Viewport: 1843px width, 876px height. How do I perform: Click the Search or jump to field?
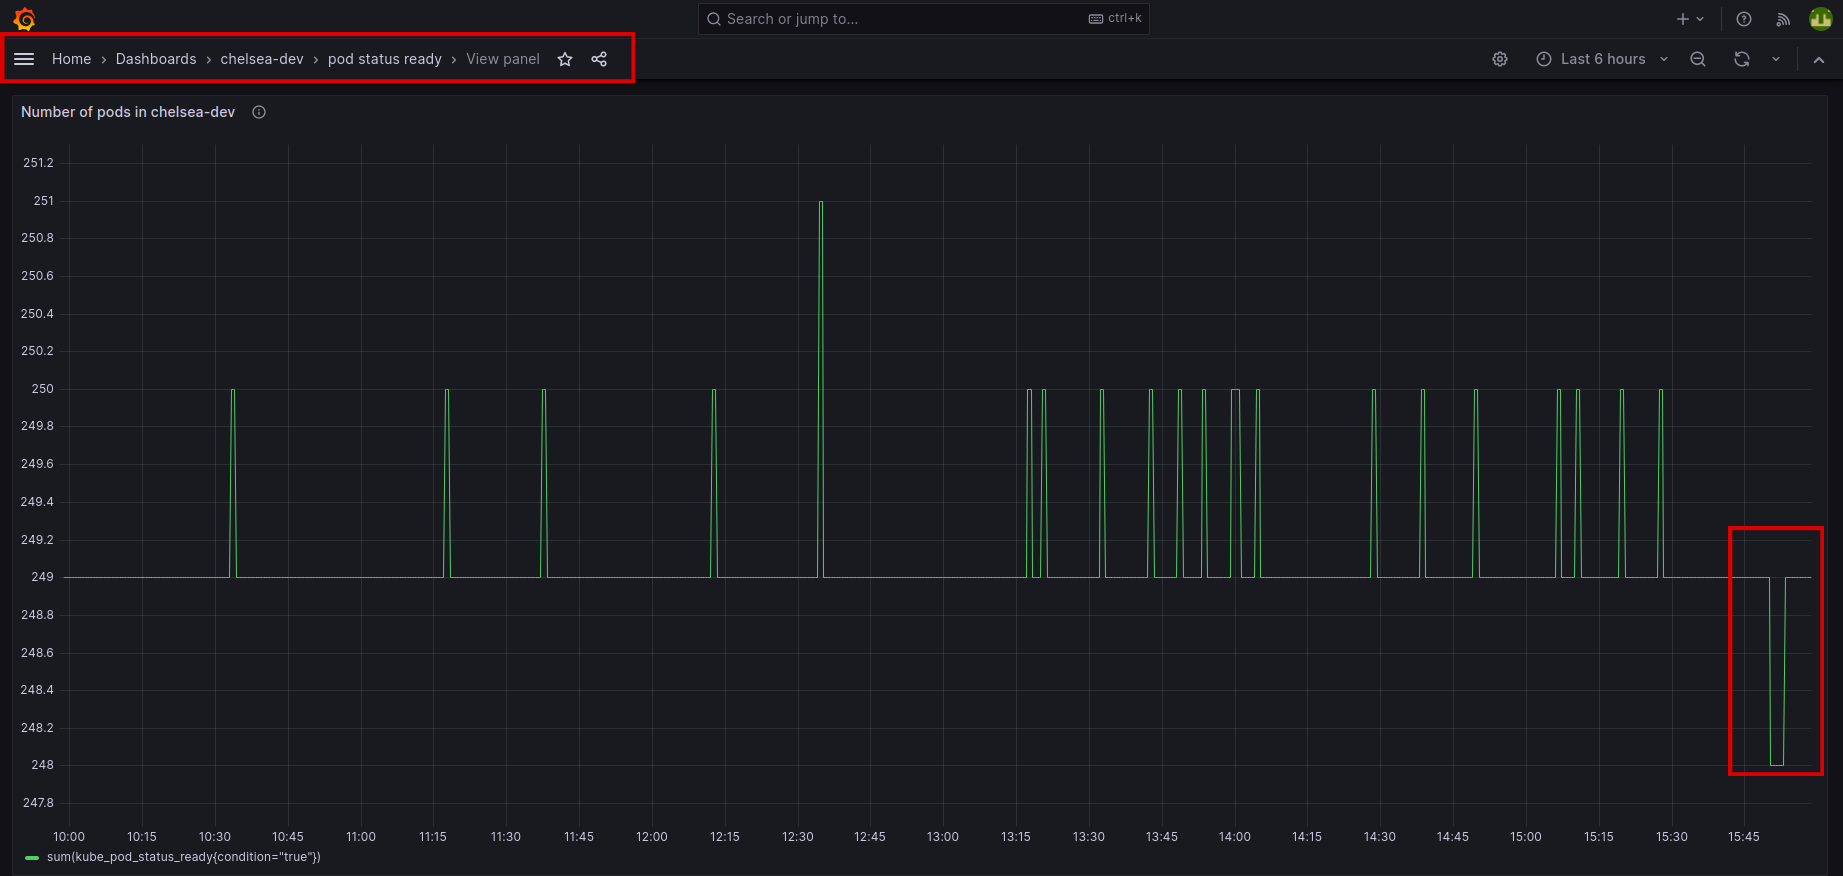(x=900, y=19)
